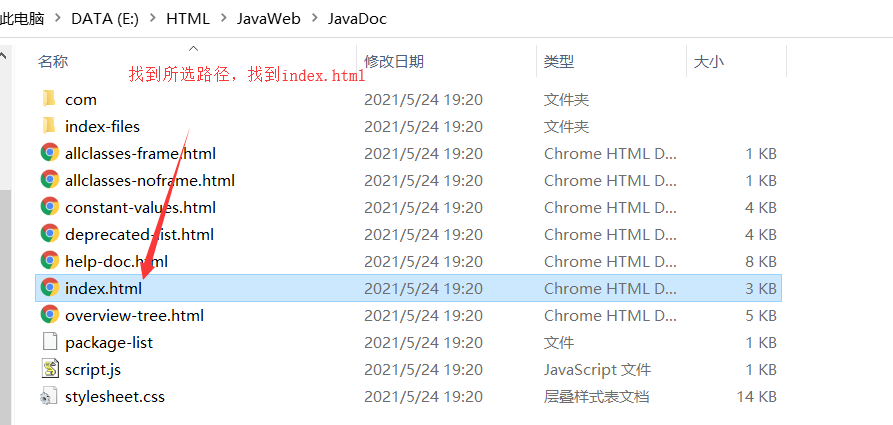Select the stylesheet.css gear icon
Image resolution: width=893 pixels, height=425 pixels.
pyautogui.click(x=50, y=397)
